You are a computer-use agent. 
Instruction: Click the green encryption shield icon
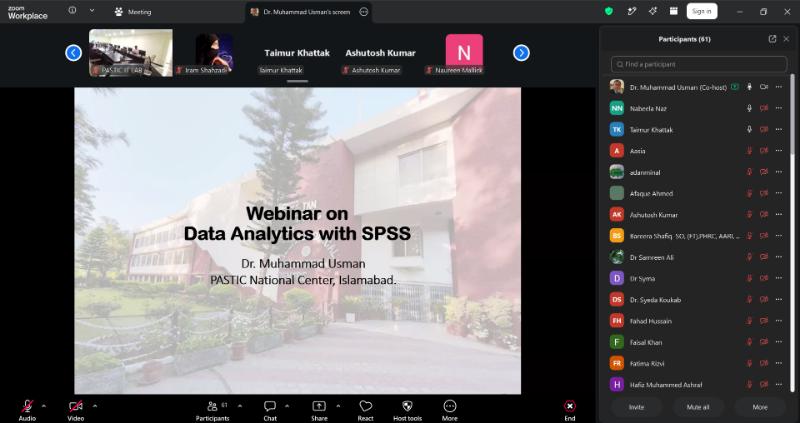(x=609, y=11)
